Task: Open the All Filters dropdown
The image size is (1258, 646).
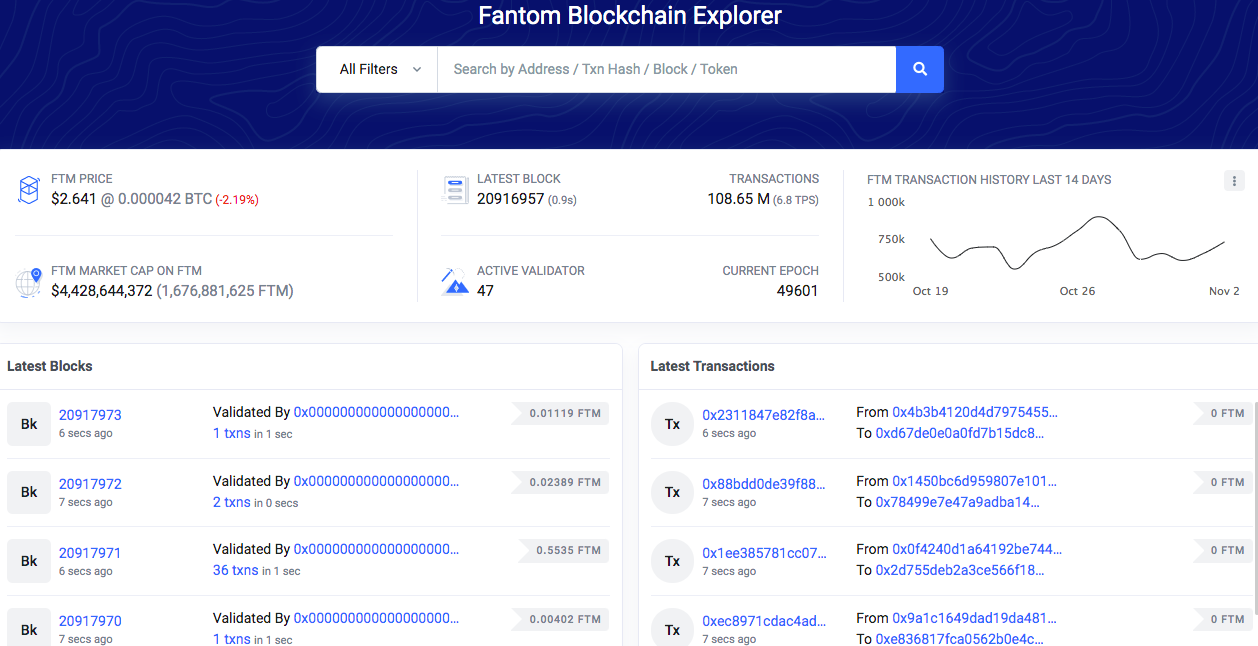Action: (378, 69)
